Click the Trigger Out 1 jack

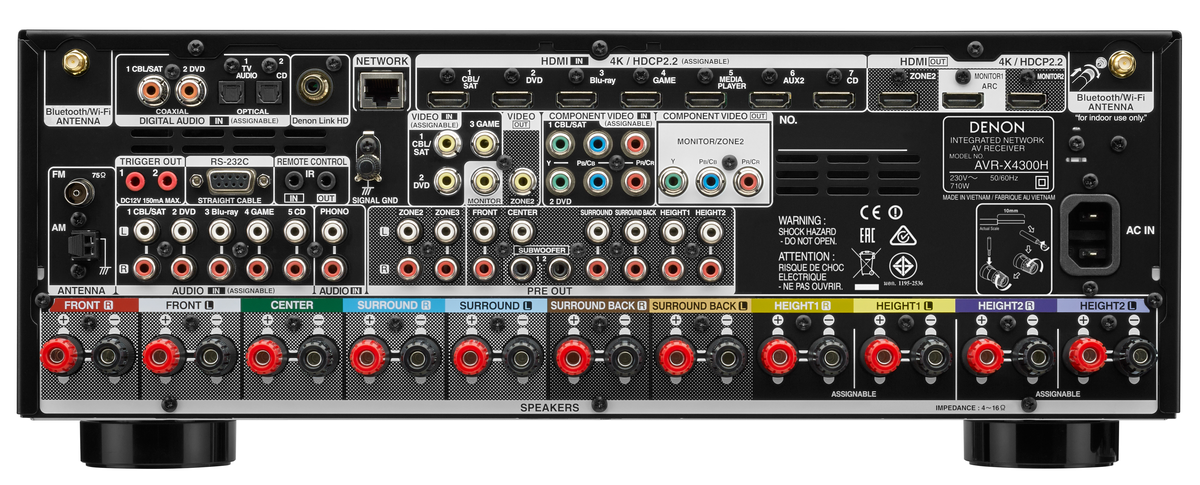point(133,181)
